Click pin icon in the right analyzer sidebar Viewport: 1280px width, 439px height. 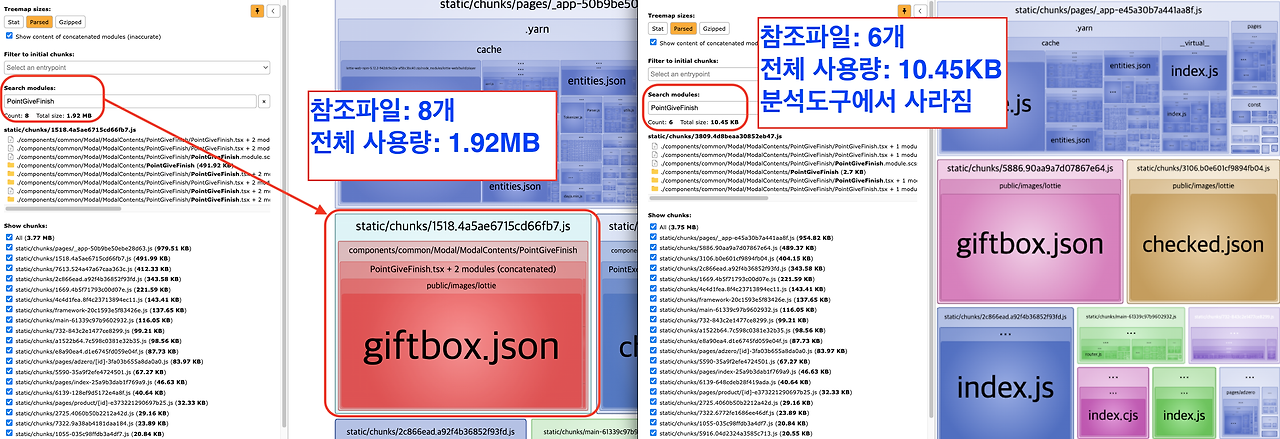pyautogui.click(x=904, y=10)
